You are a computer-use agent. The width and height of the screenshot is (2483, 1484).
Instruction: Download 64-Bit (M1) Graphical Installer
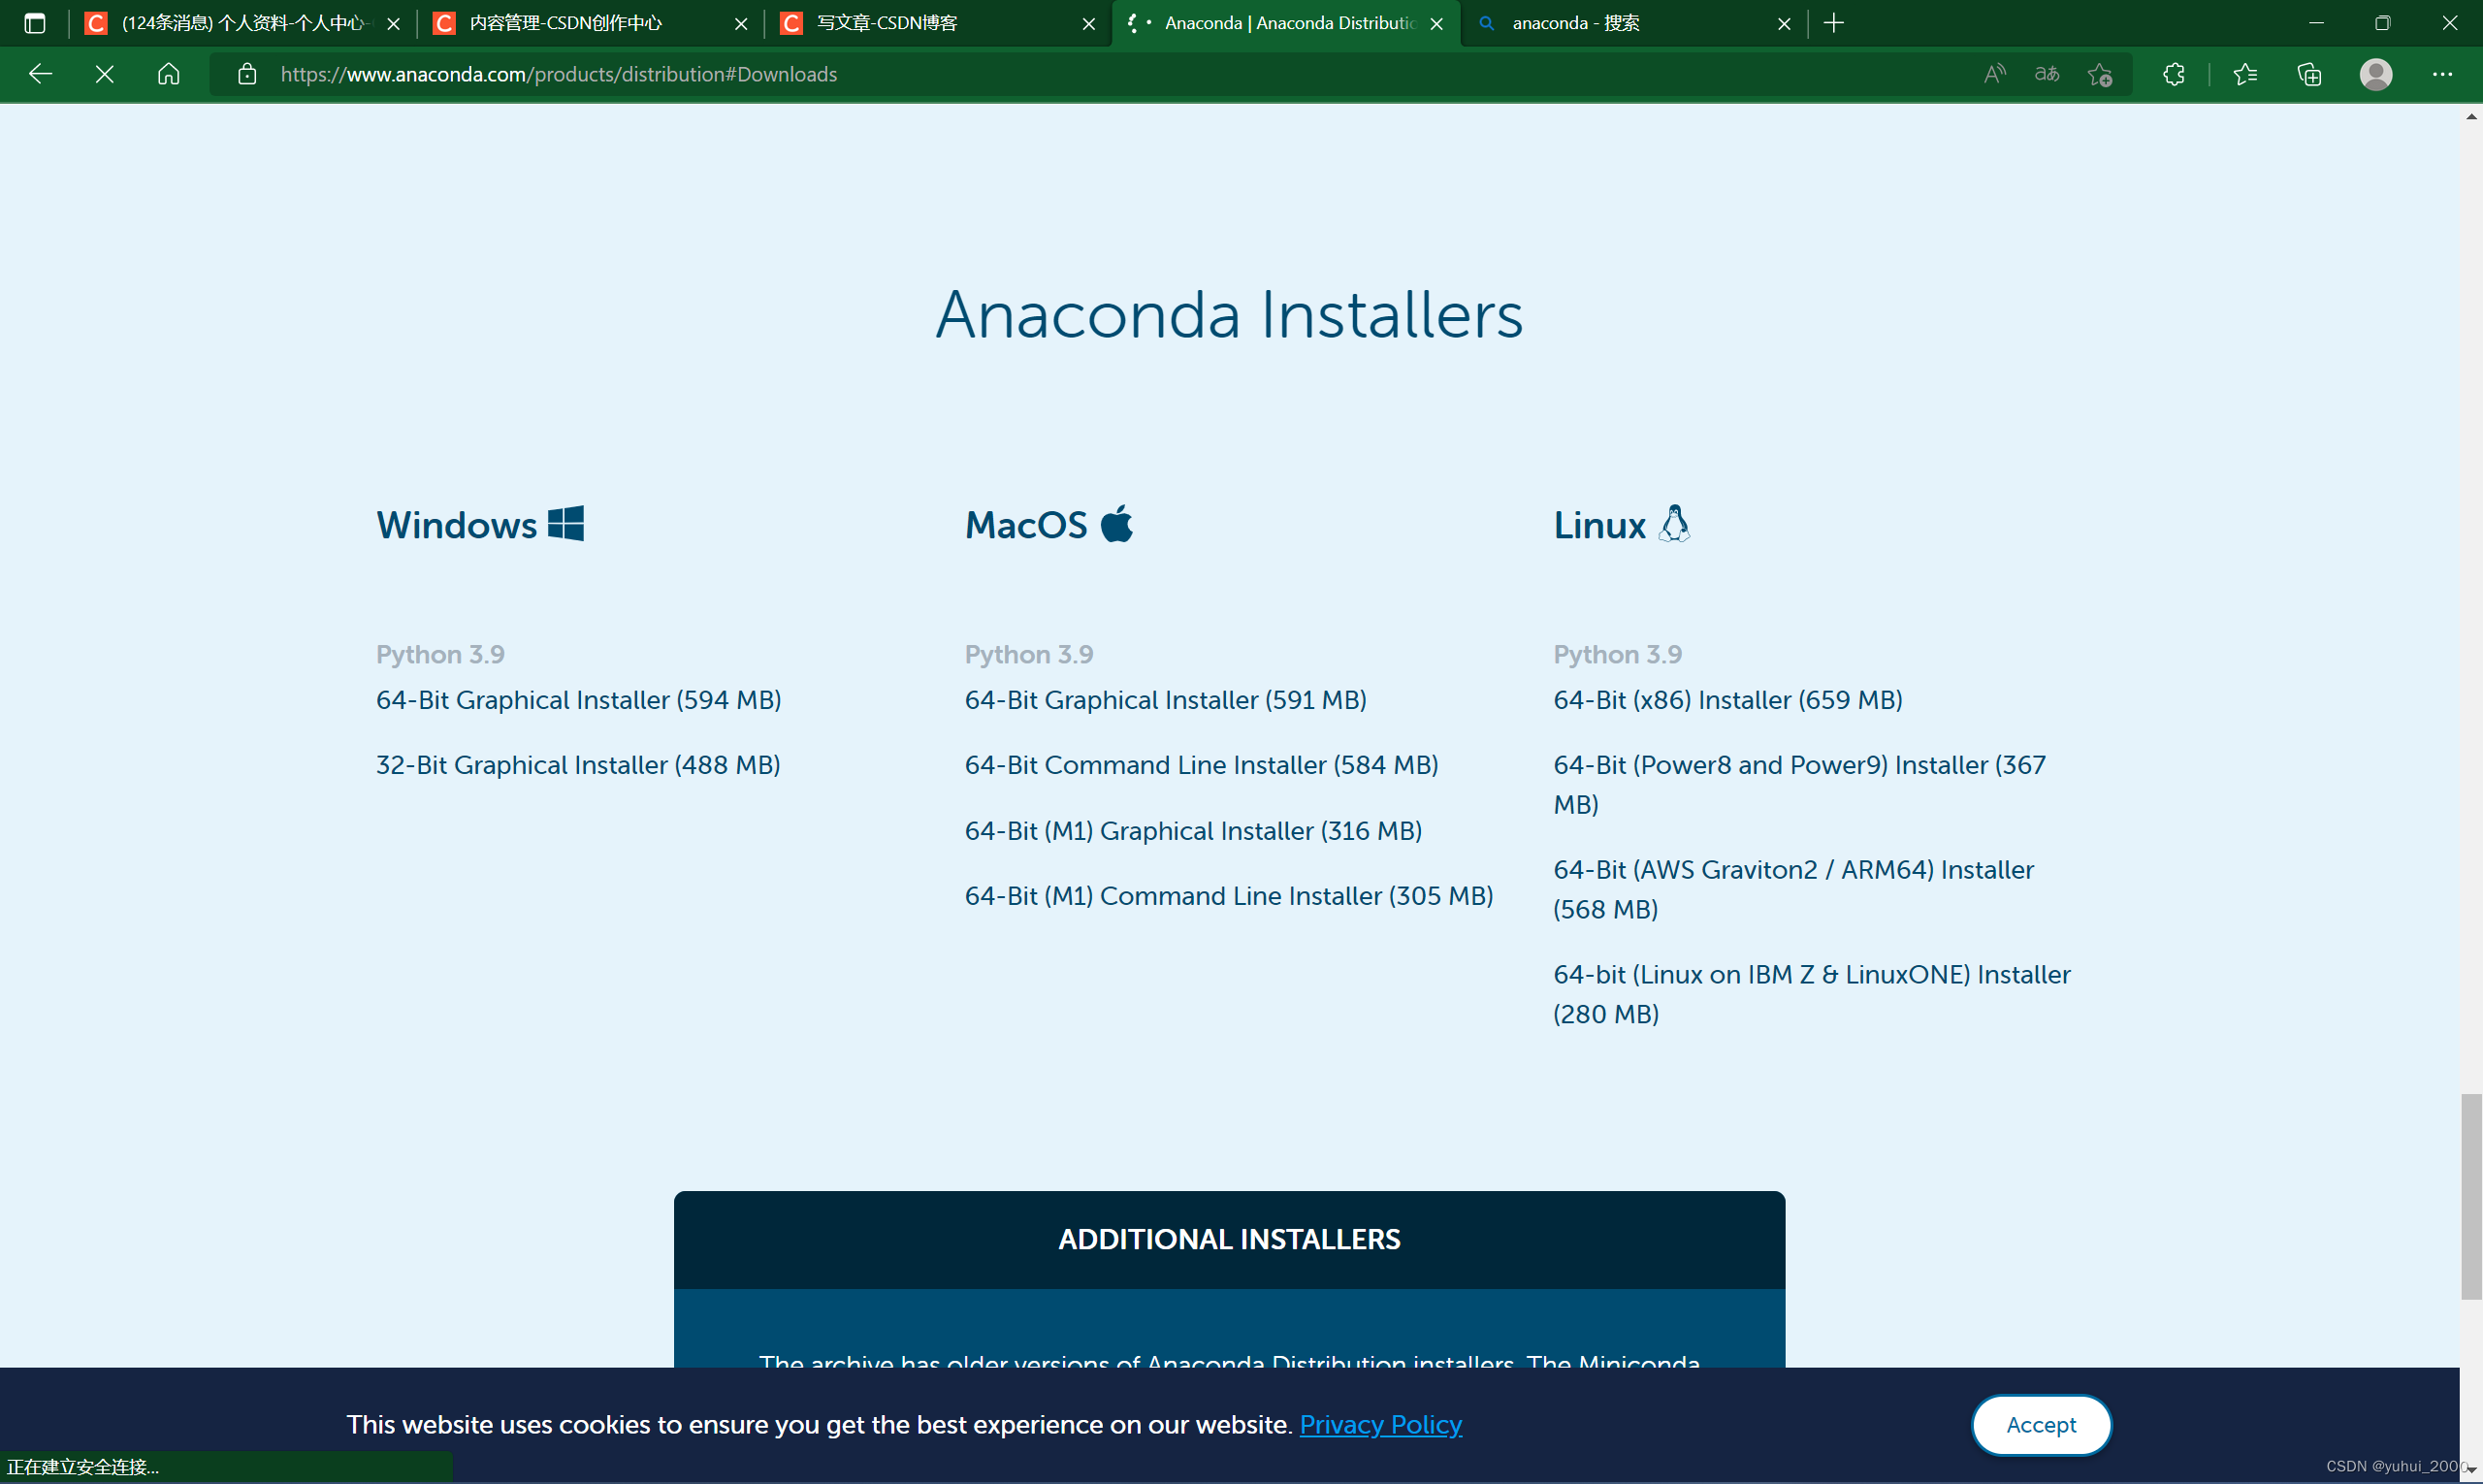coord(1193,831)
